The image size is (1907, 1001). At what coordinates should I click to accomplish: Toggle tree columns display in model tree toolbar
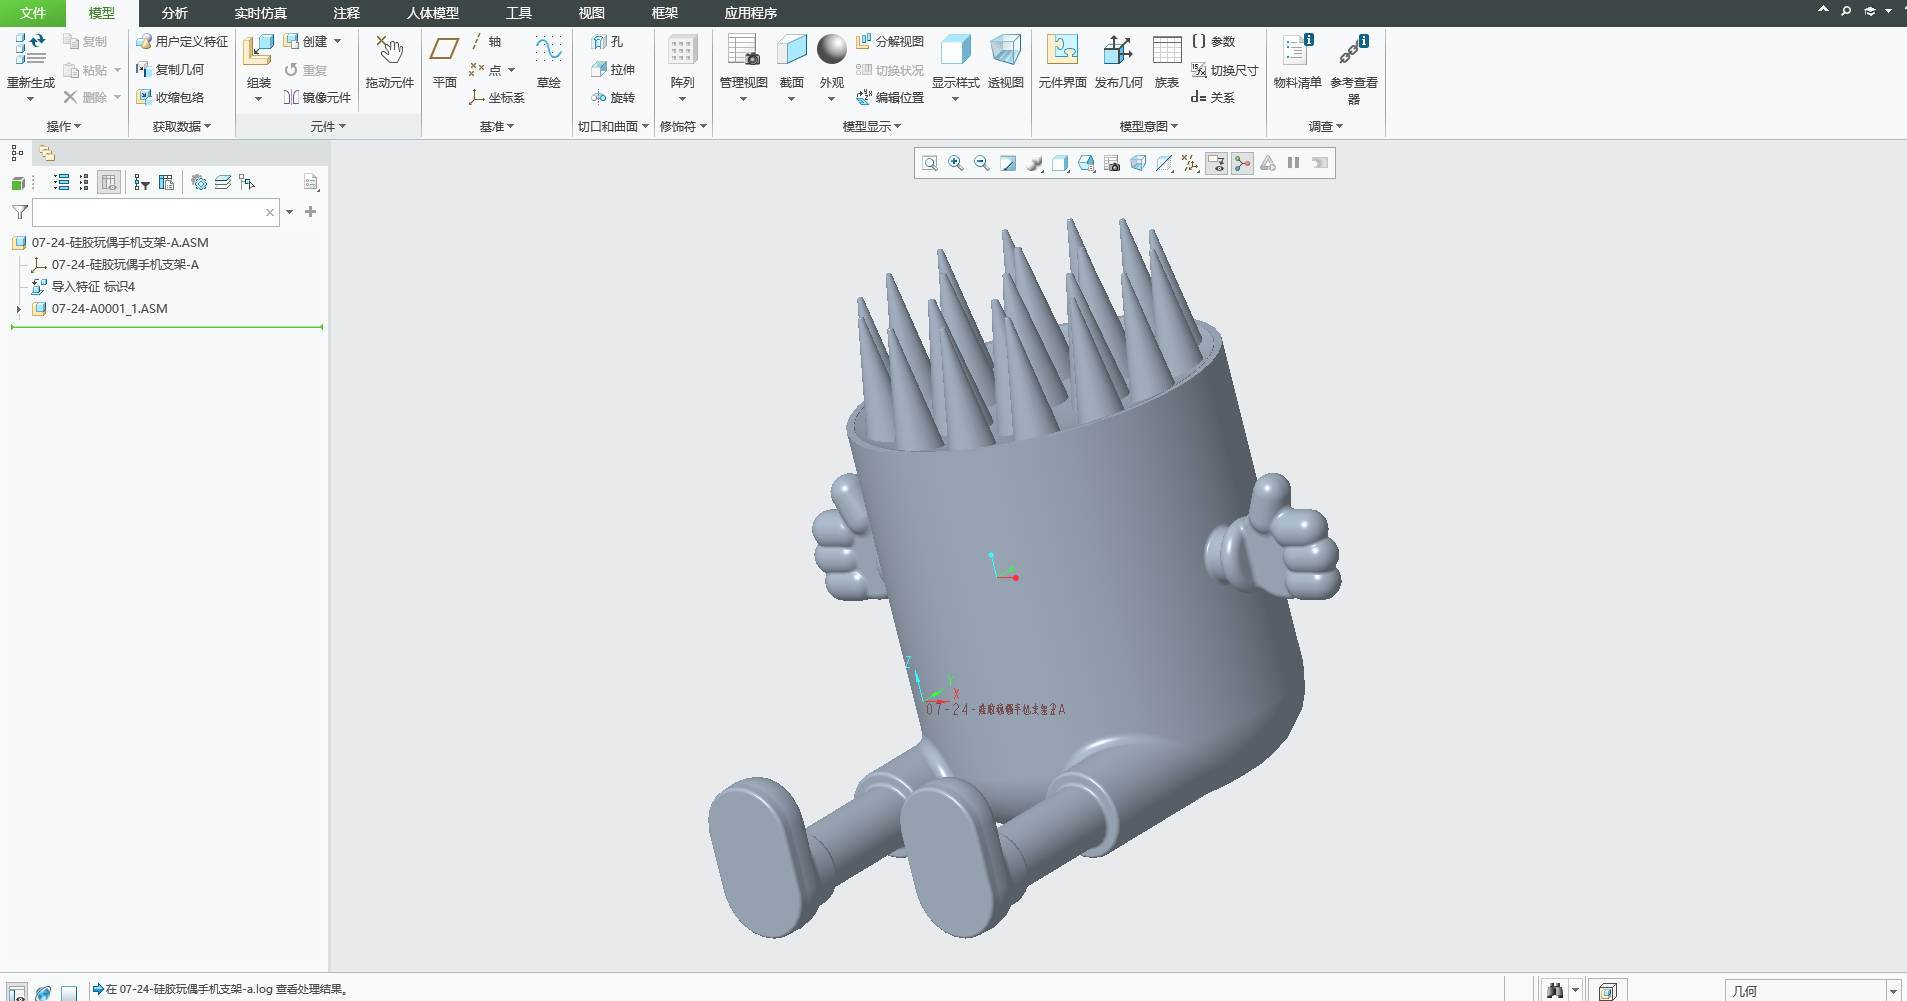[109, 182]
